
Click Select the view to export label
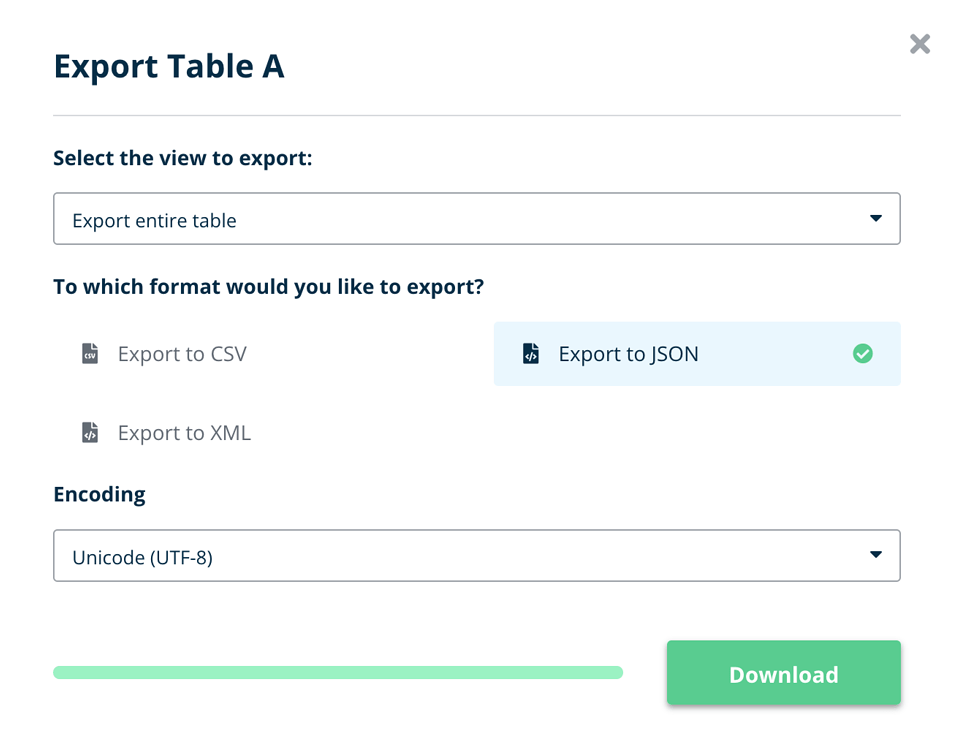coord(183,158)
